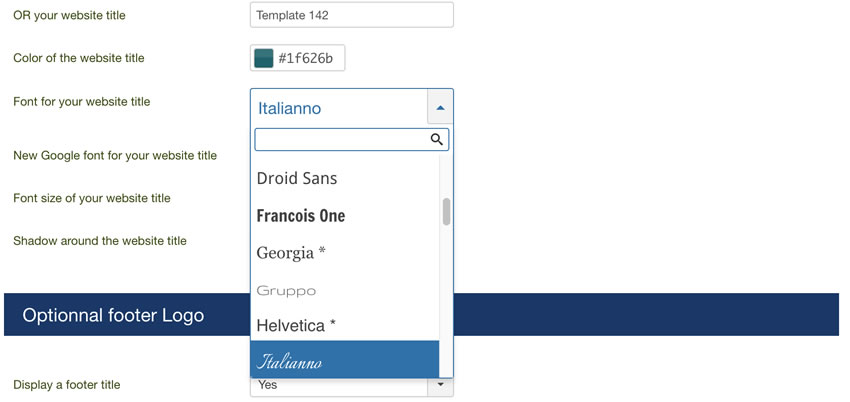Click the Font for your website title label

(82, 101)
